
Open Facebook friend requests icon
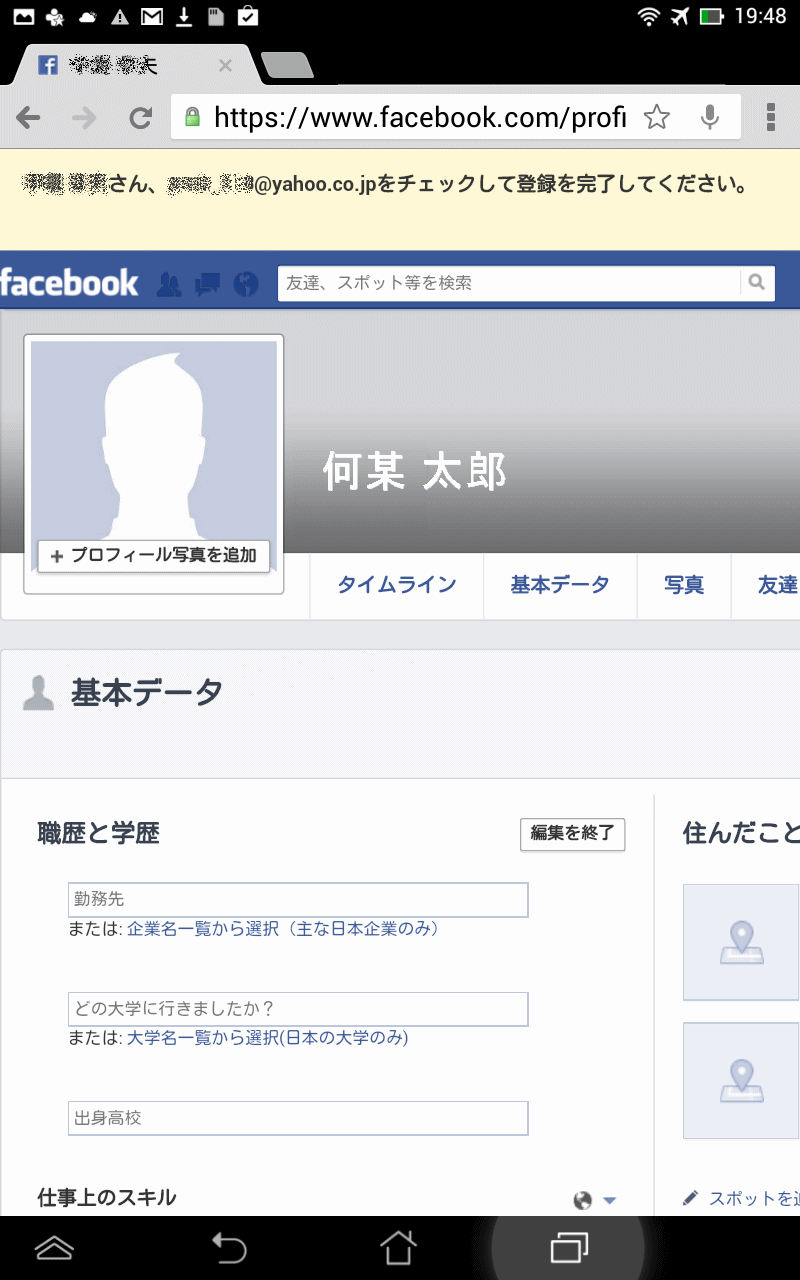[x=169, y=284]
